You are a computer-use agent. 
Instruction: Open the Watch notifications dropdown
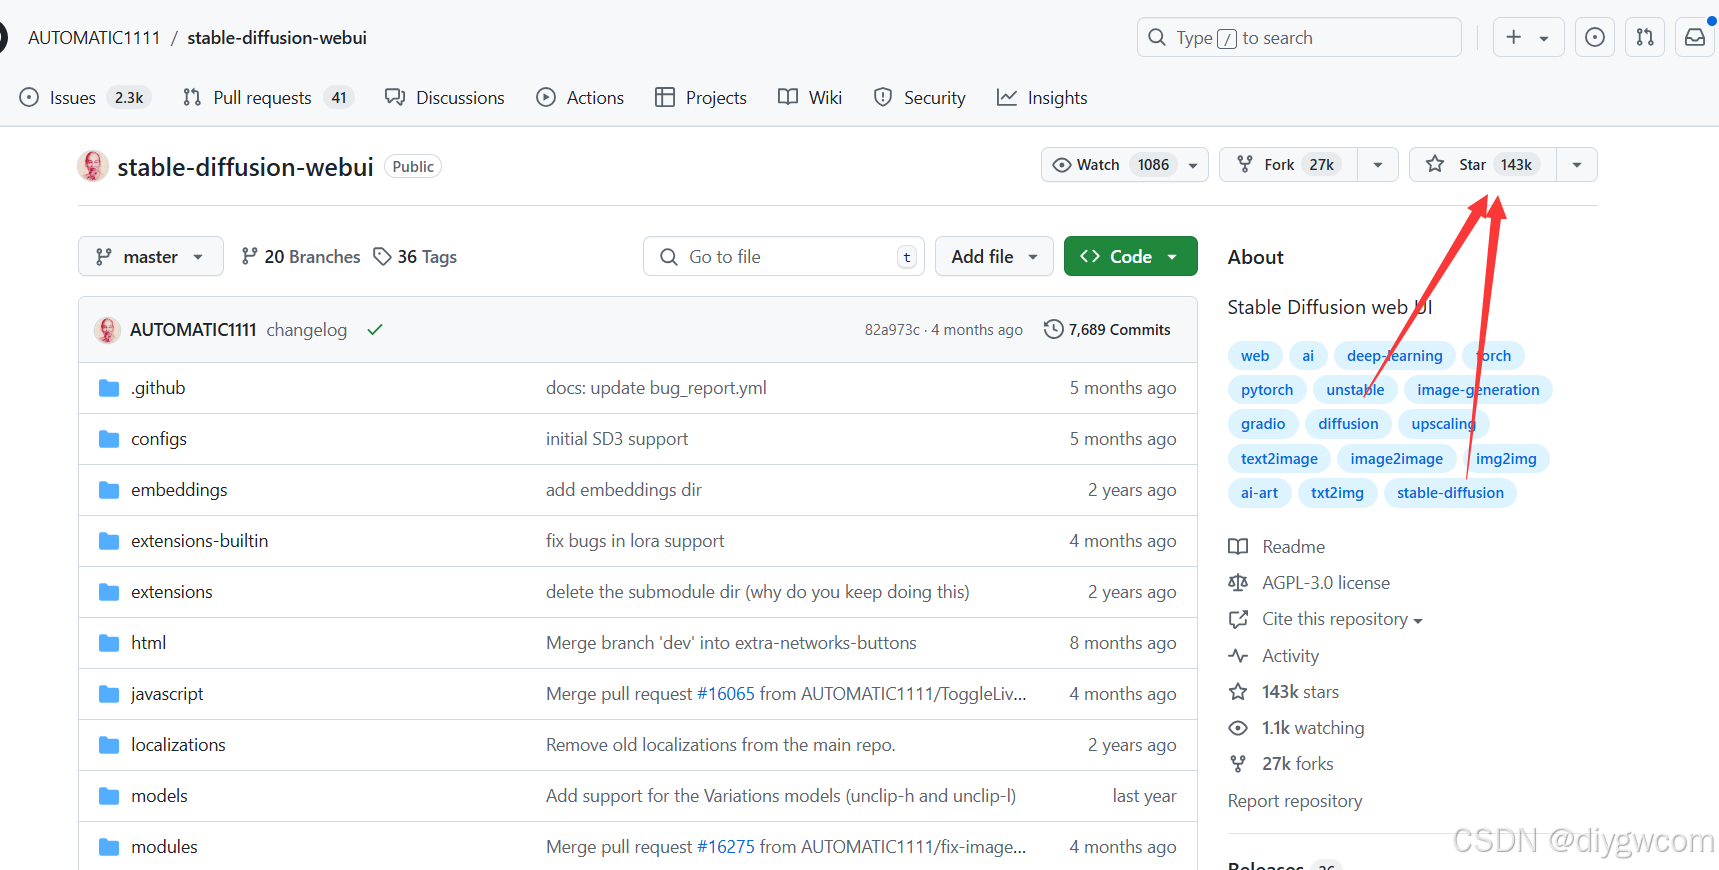[x=1125, y=165]
